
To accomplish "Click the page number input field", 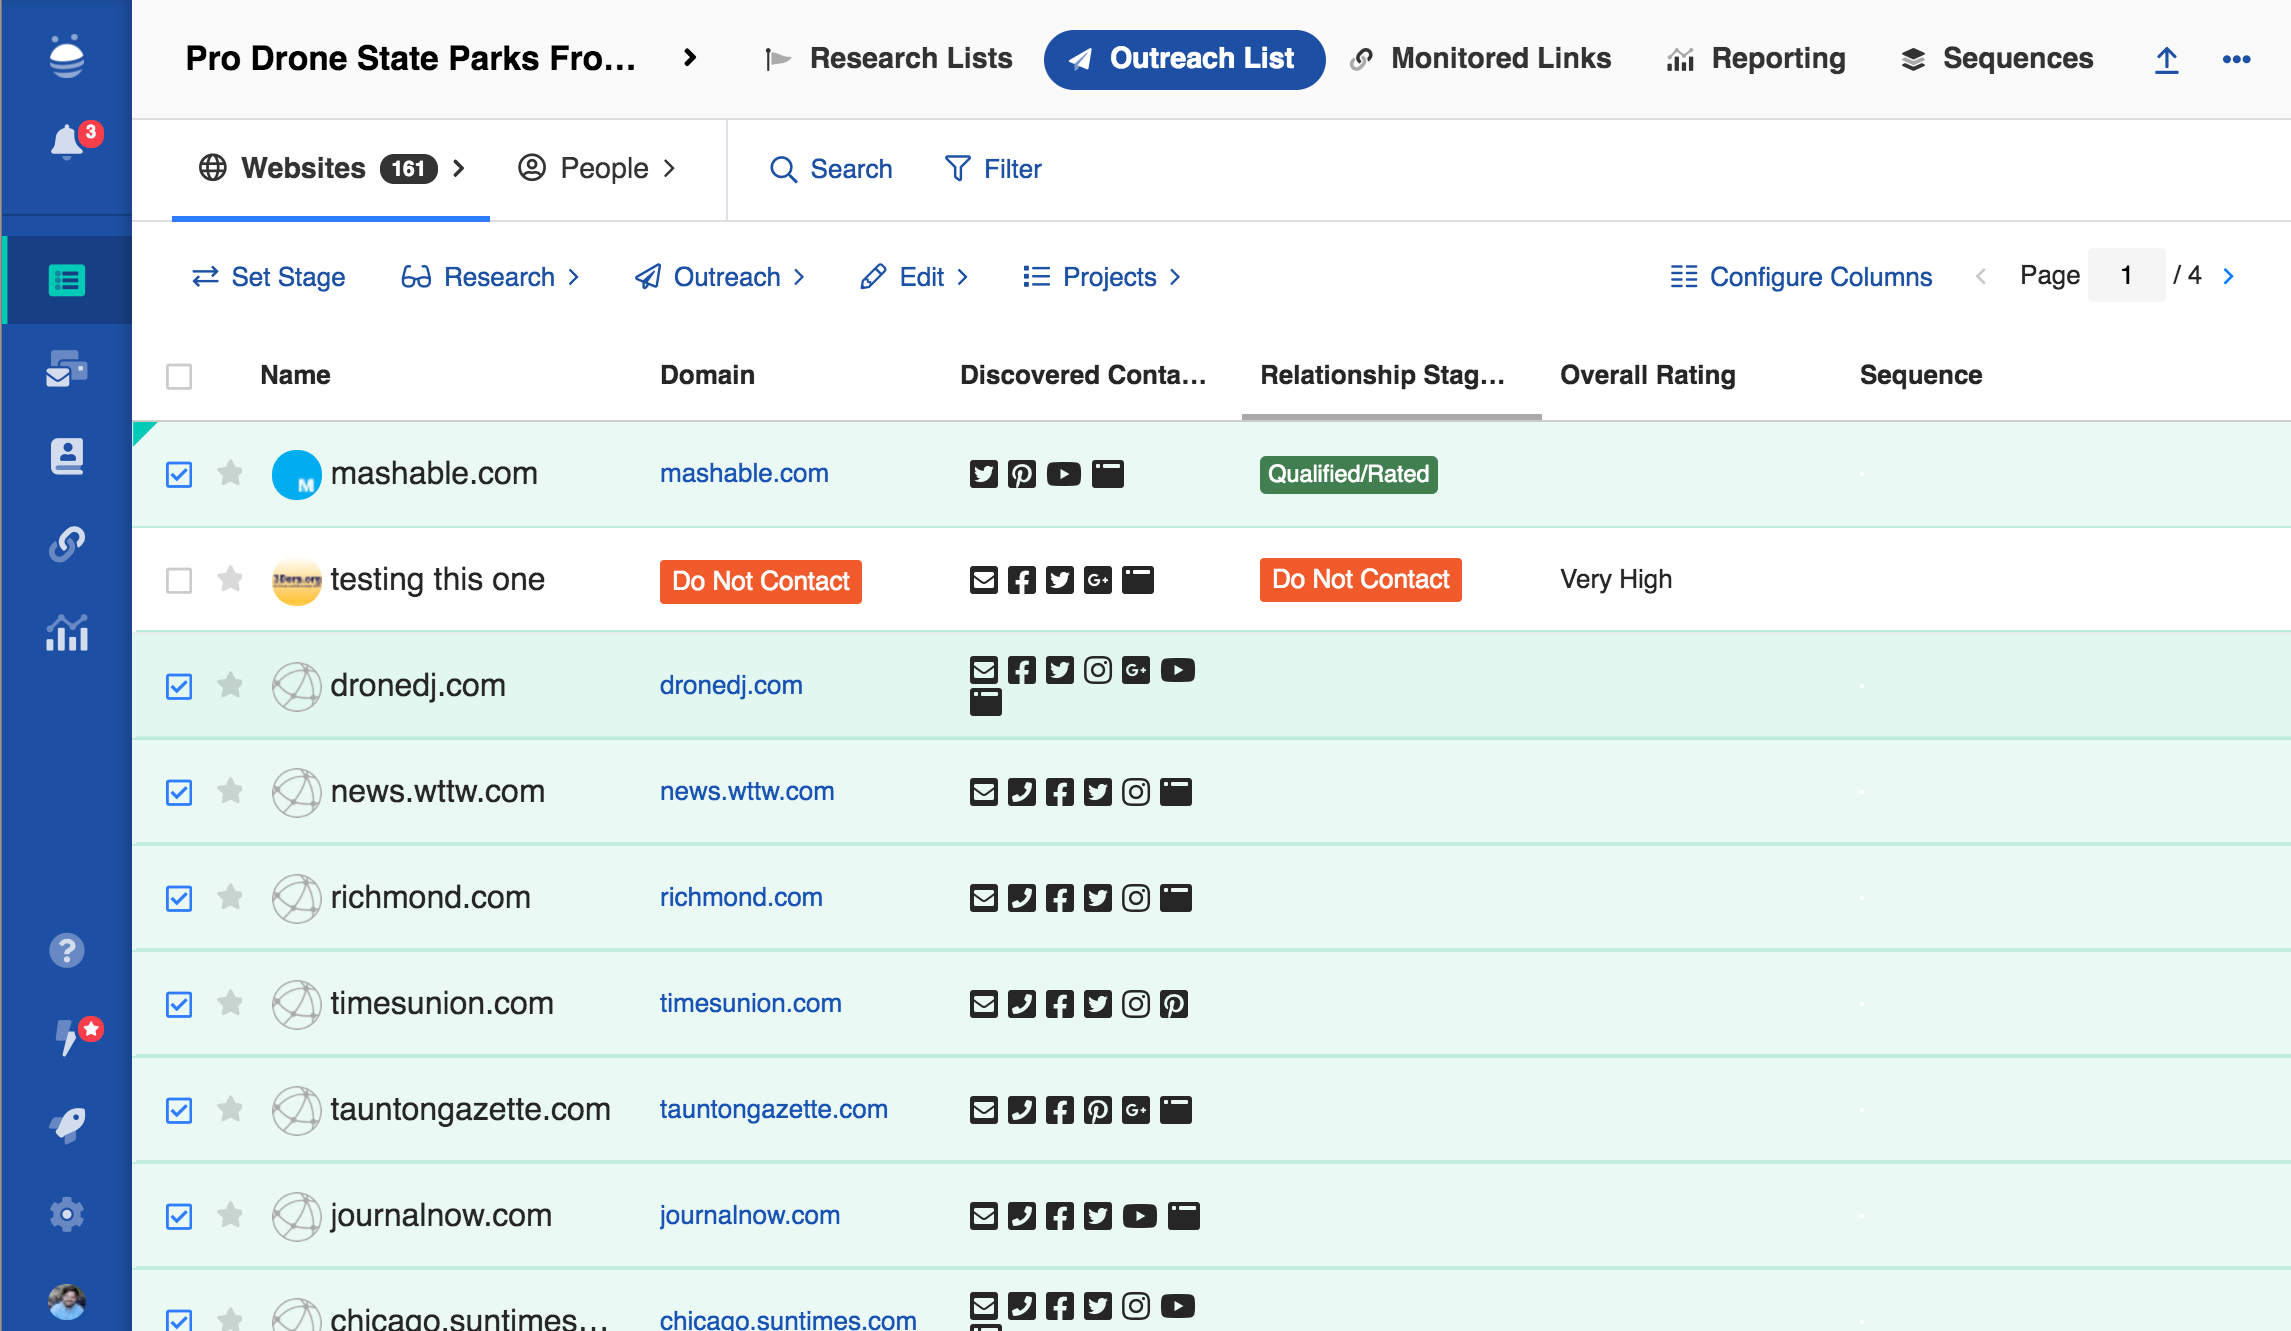I will pyautogui.click(x=2126, y=275).
